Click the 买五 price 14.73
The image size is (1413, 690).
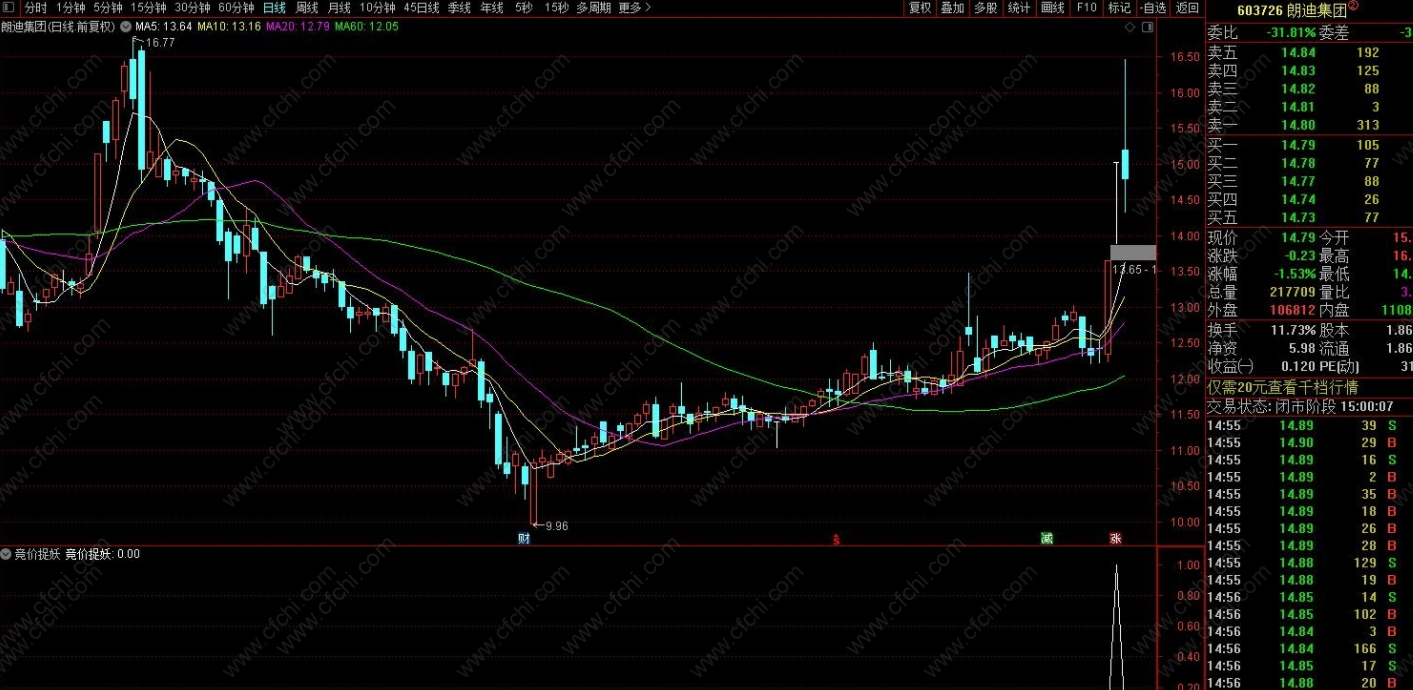coord(1297,216)
